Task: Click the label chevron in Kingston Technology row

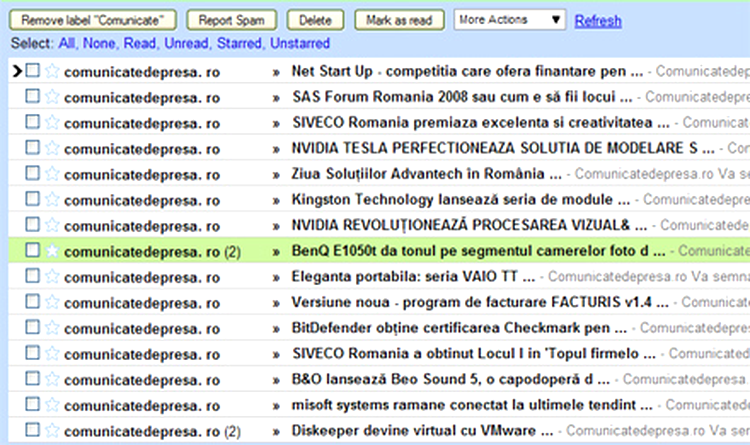Action: pos(276,200)
